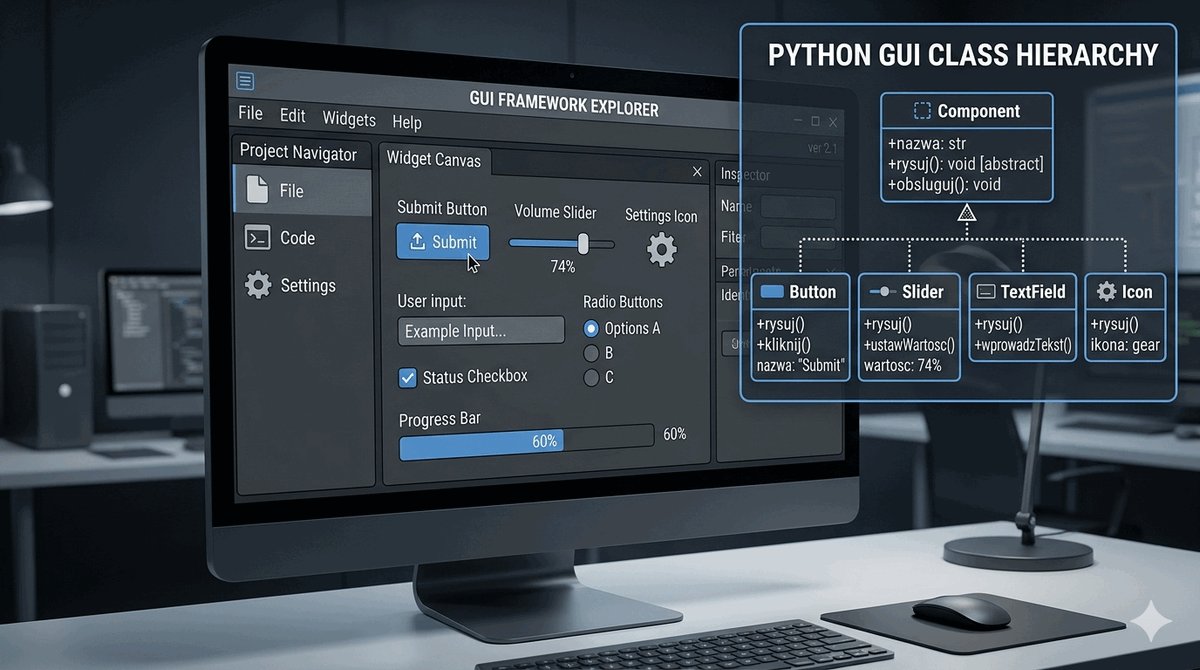This screenshot has width=1200, height=670.
Task: Select radio button B
Action: pos(591,353)
